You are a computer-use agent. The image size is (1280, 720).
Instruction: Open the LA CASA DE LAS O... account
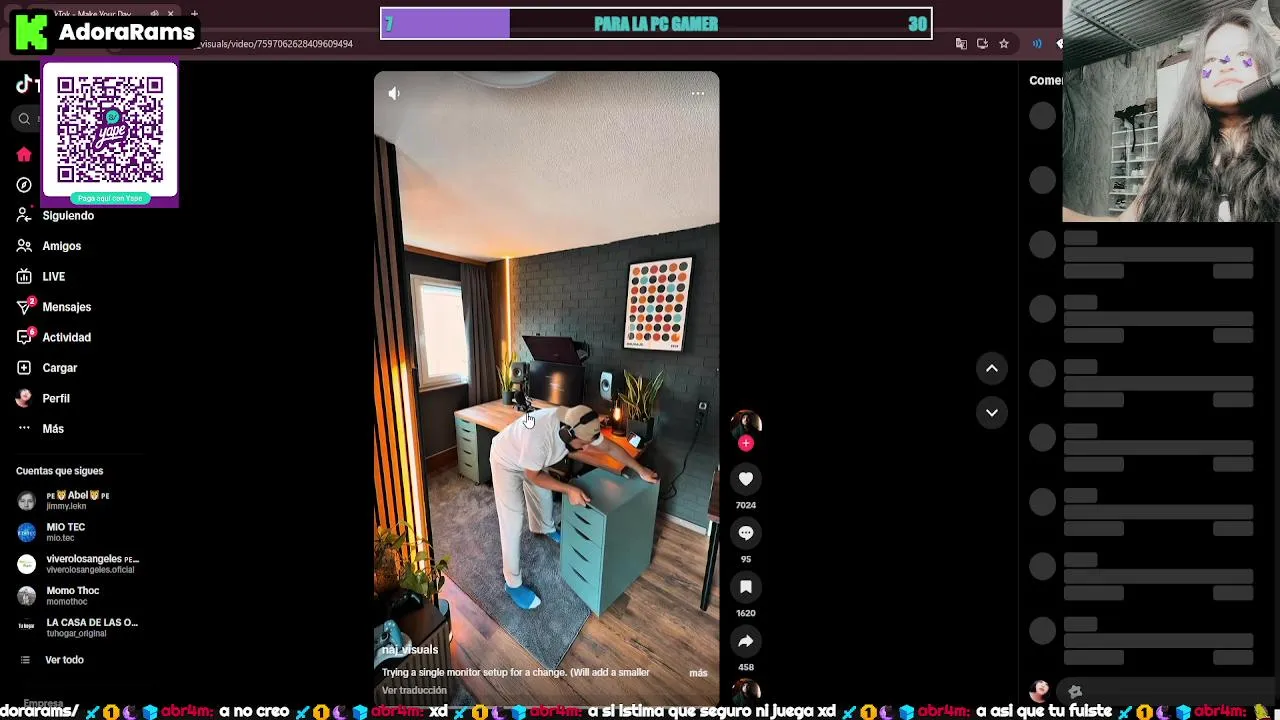coord(80,627)
